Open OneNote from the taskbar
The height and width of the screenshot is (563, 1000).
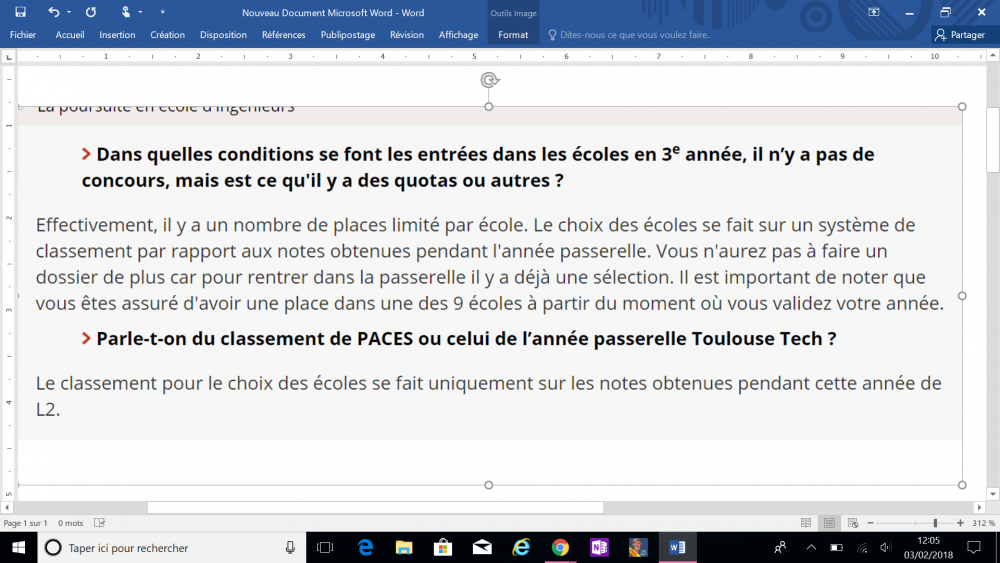pyautogui.click(x=599, y=548)
